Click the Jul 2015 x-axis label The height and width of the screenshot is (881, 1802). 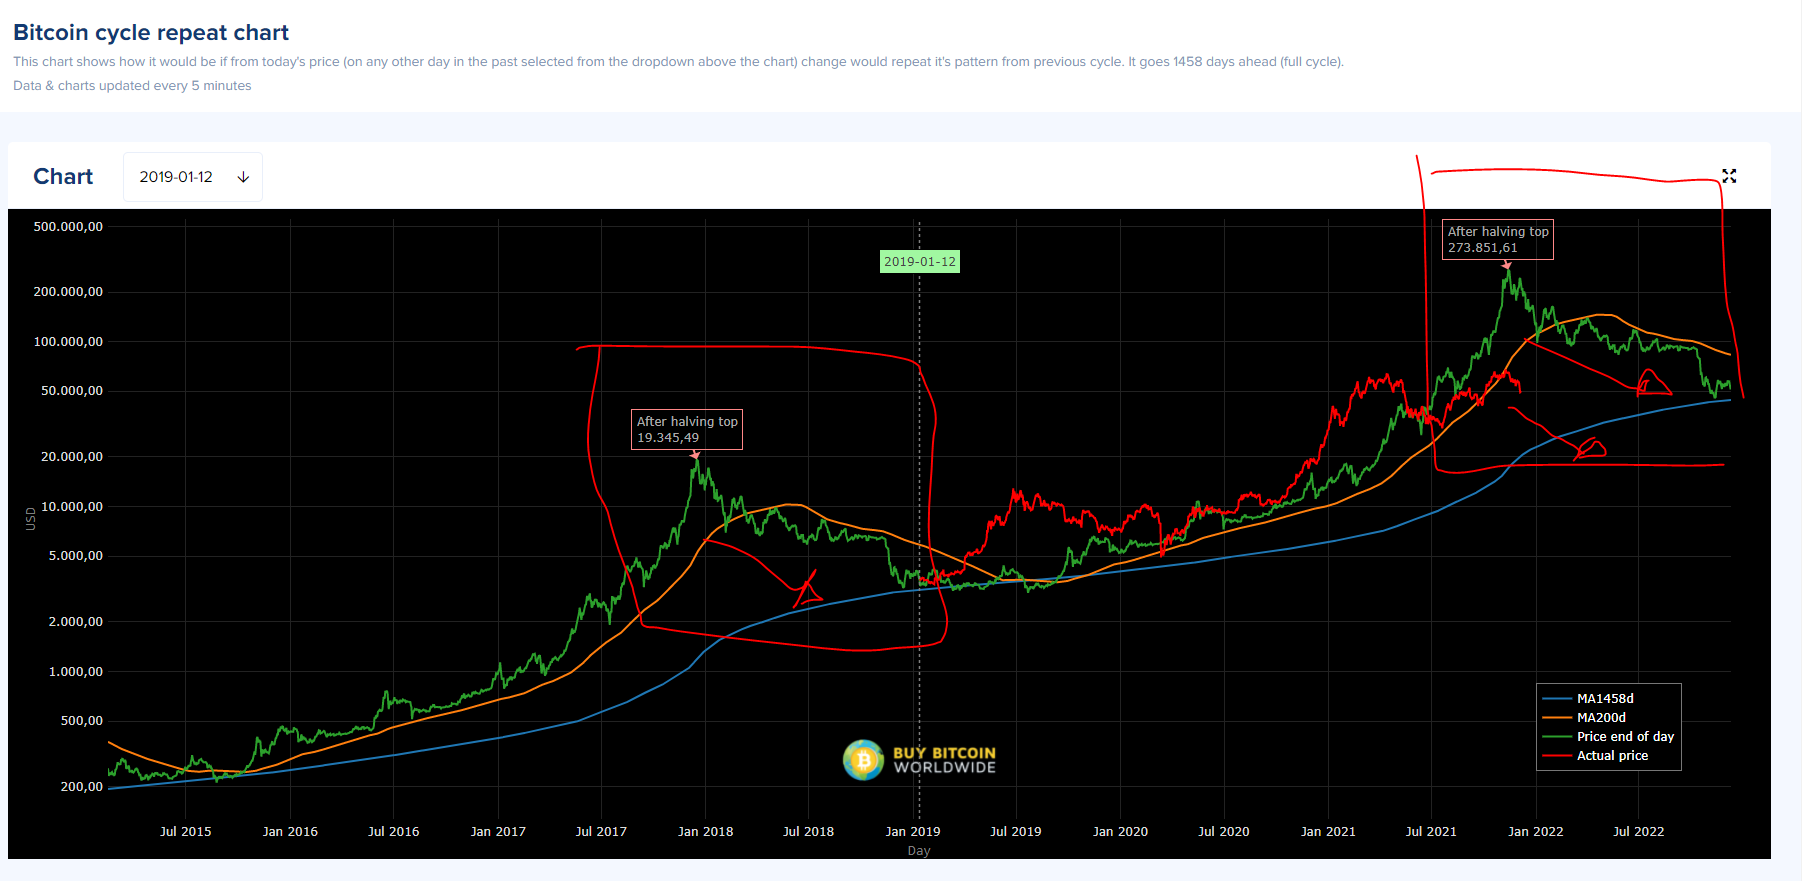coord(186,832)
